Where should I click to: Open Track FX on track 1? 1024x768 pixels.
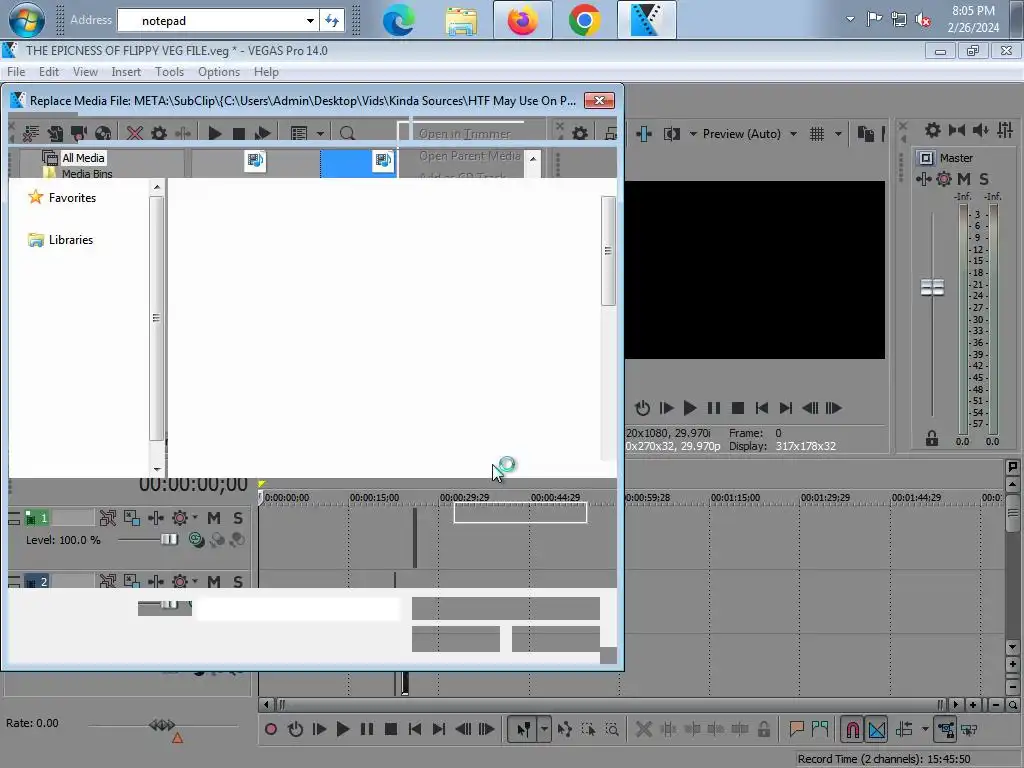(155, 518)
